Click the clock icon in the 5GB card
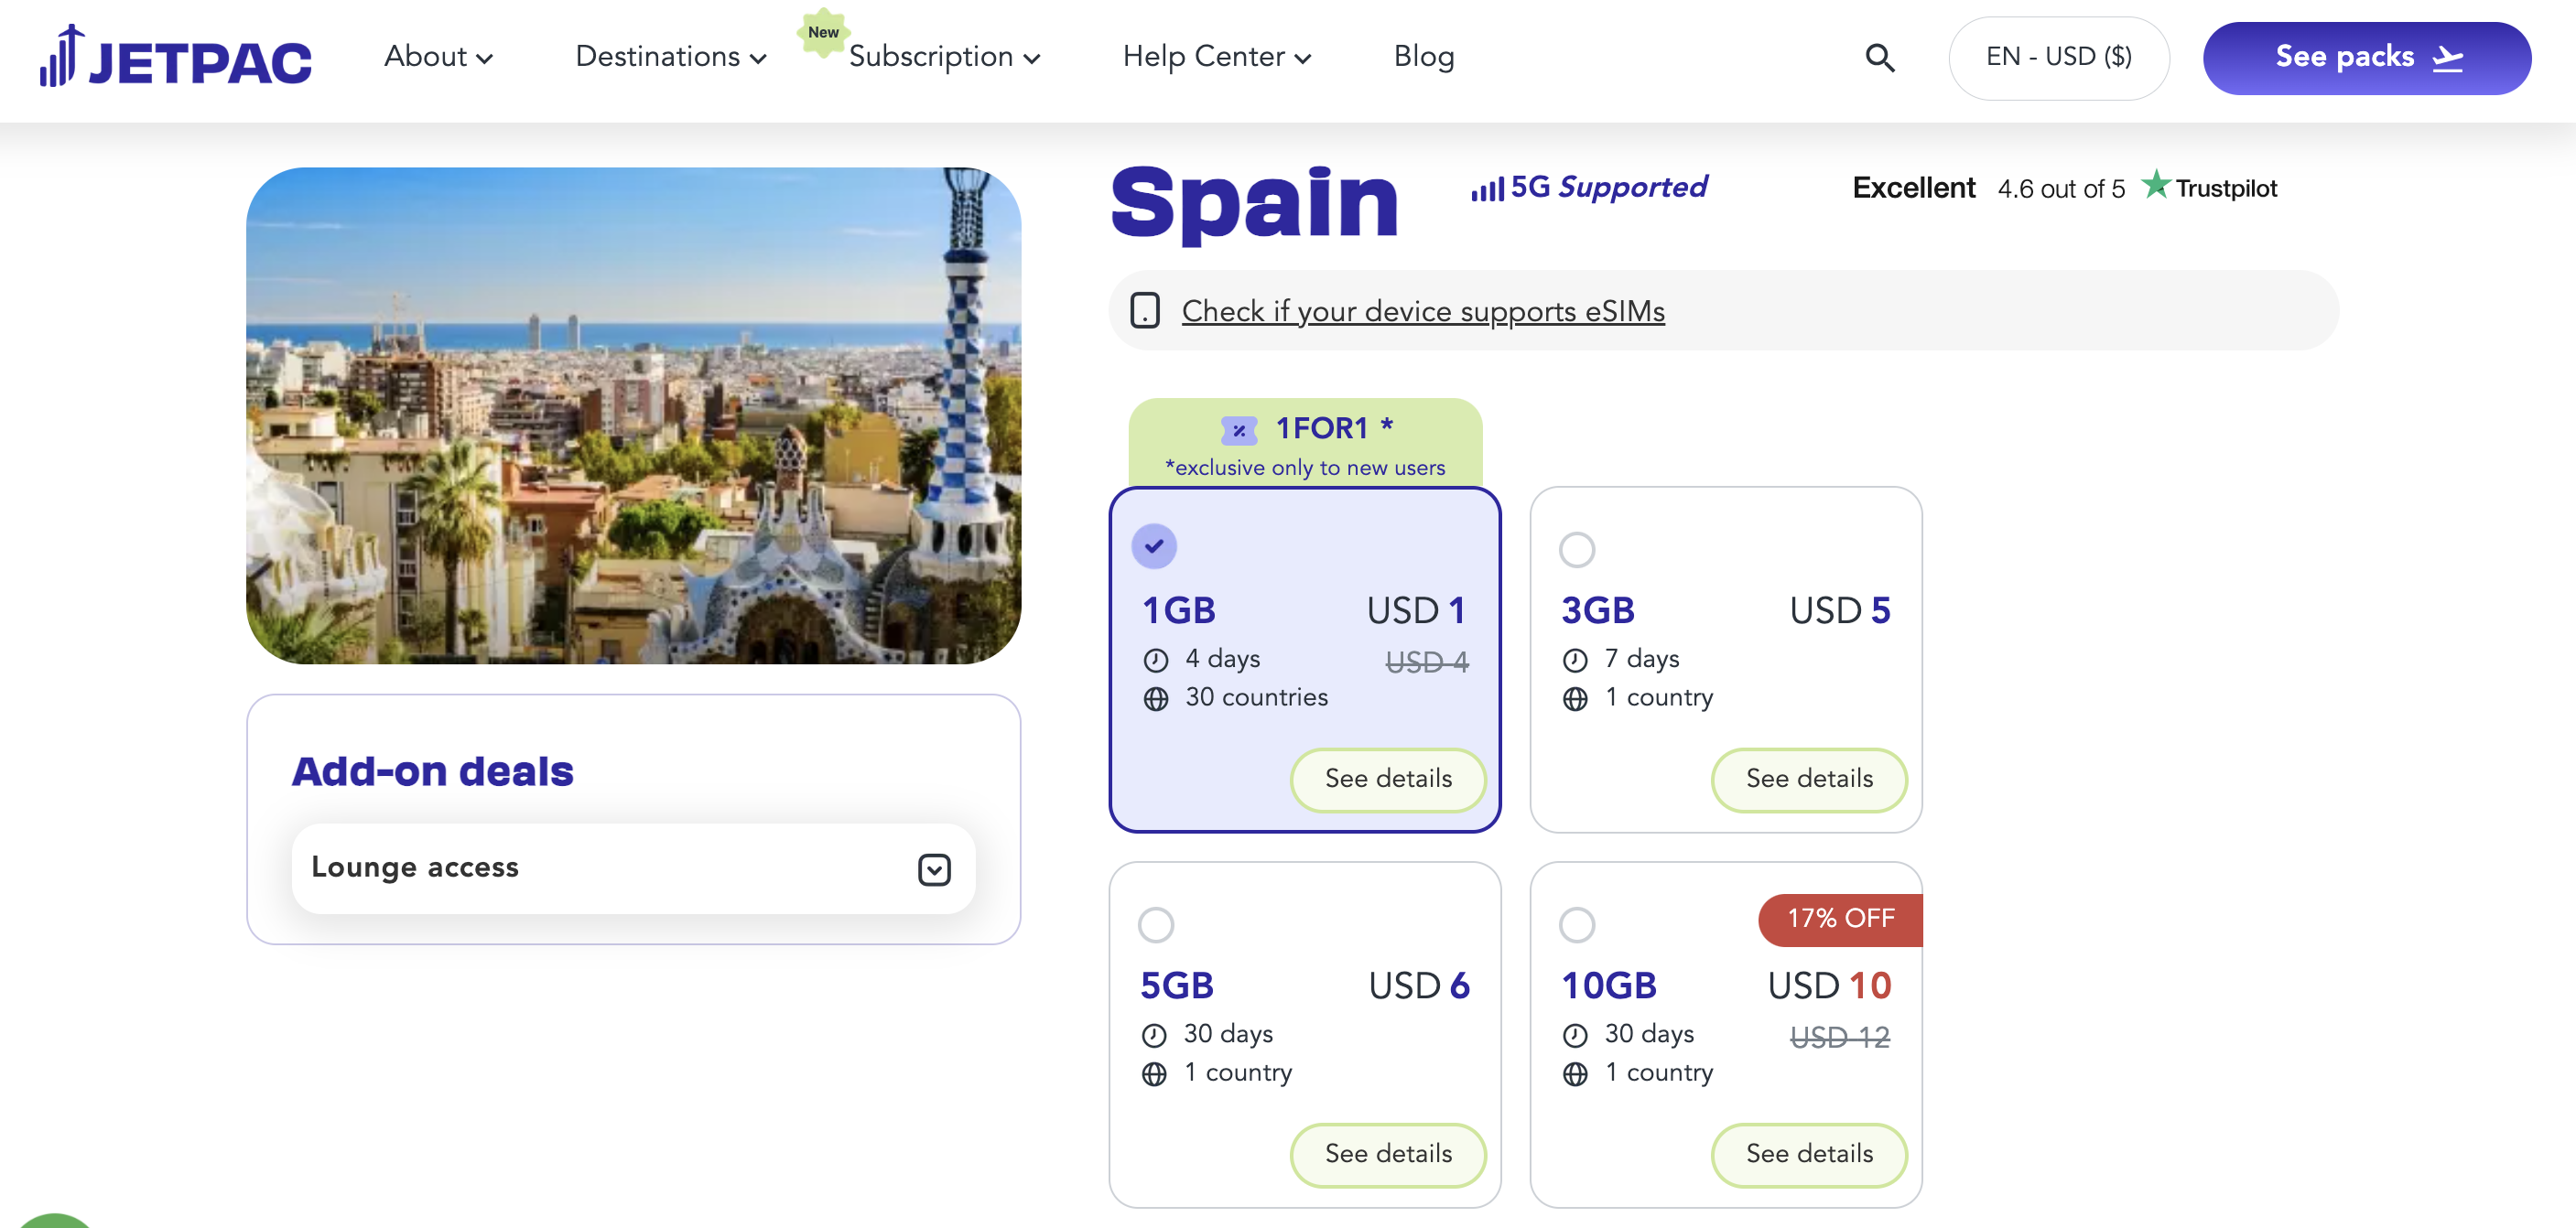The height and width of the screenshot is (1228, 2576). 1153,1035
